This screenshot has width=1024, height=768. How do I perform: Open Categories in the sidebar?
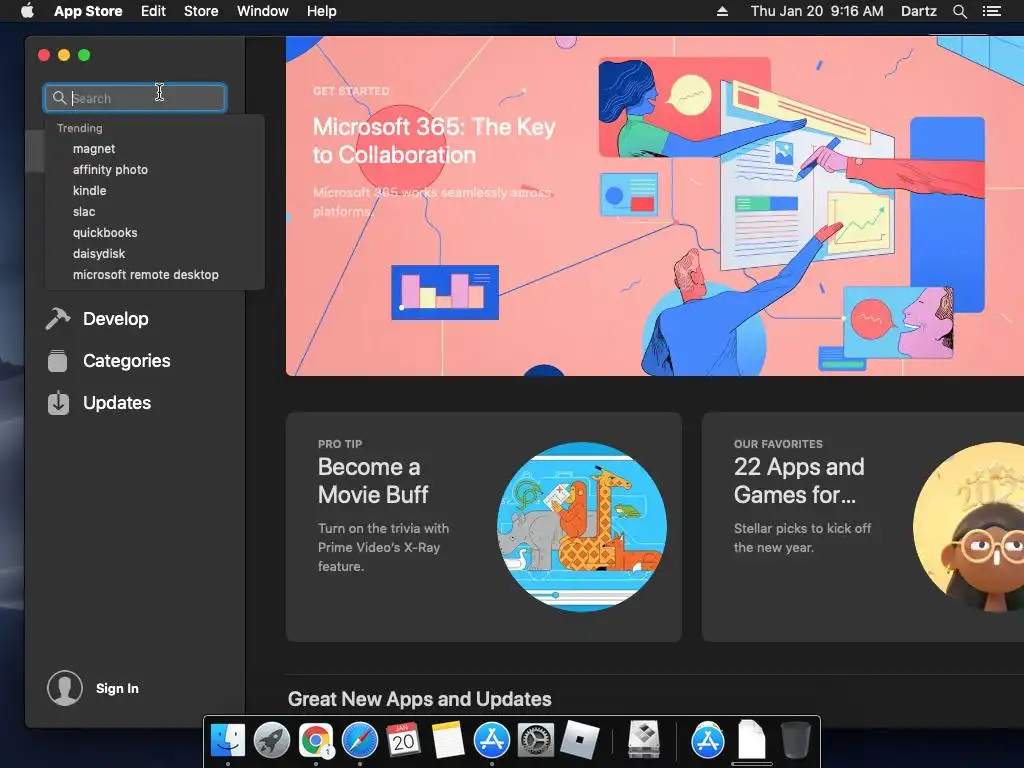[127, 360]
